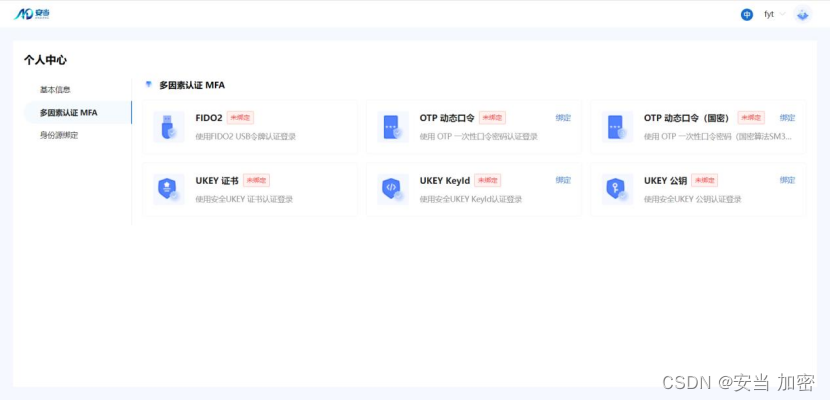Click the 未绑定 tag next to FIDO2
Image resolution: width=830 pixels, height=401 pixels.
pos(240,118)
